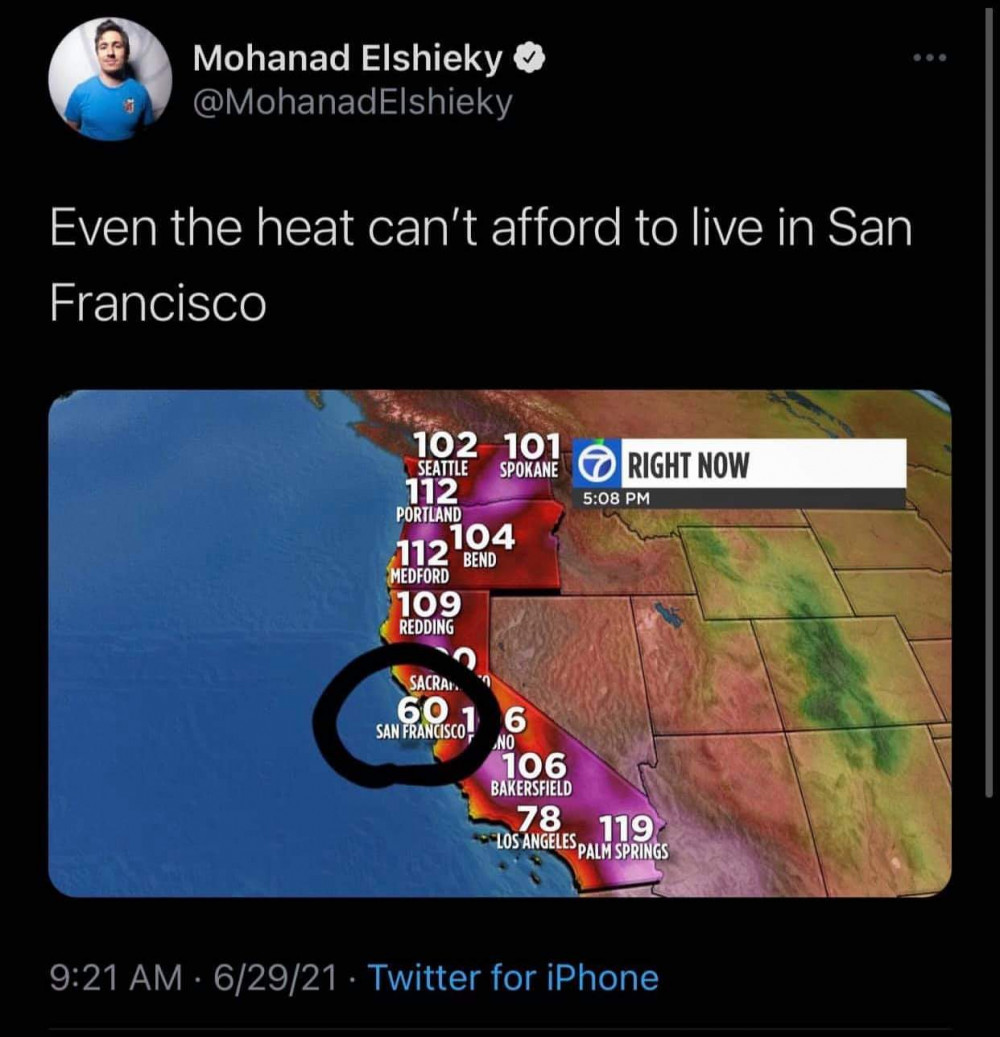Click the verified badge next to name

(530, 60)
